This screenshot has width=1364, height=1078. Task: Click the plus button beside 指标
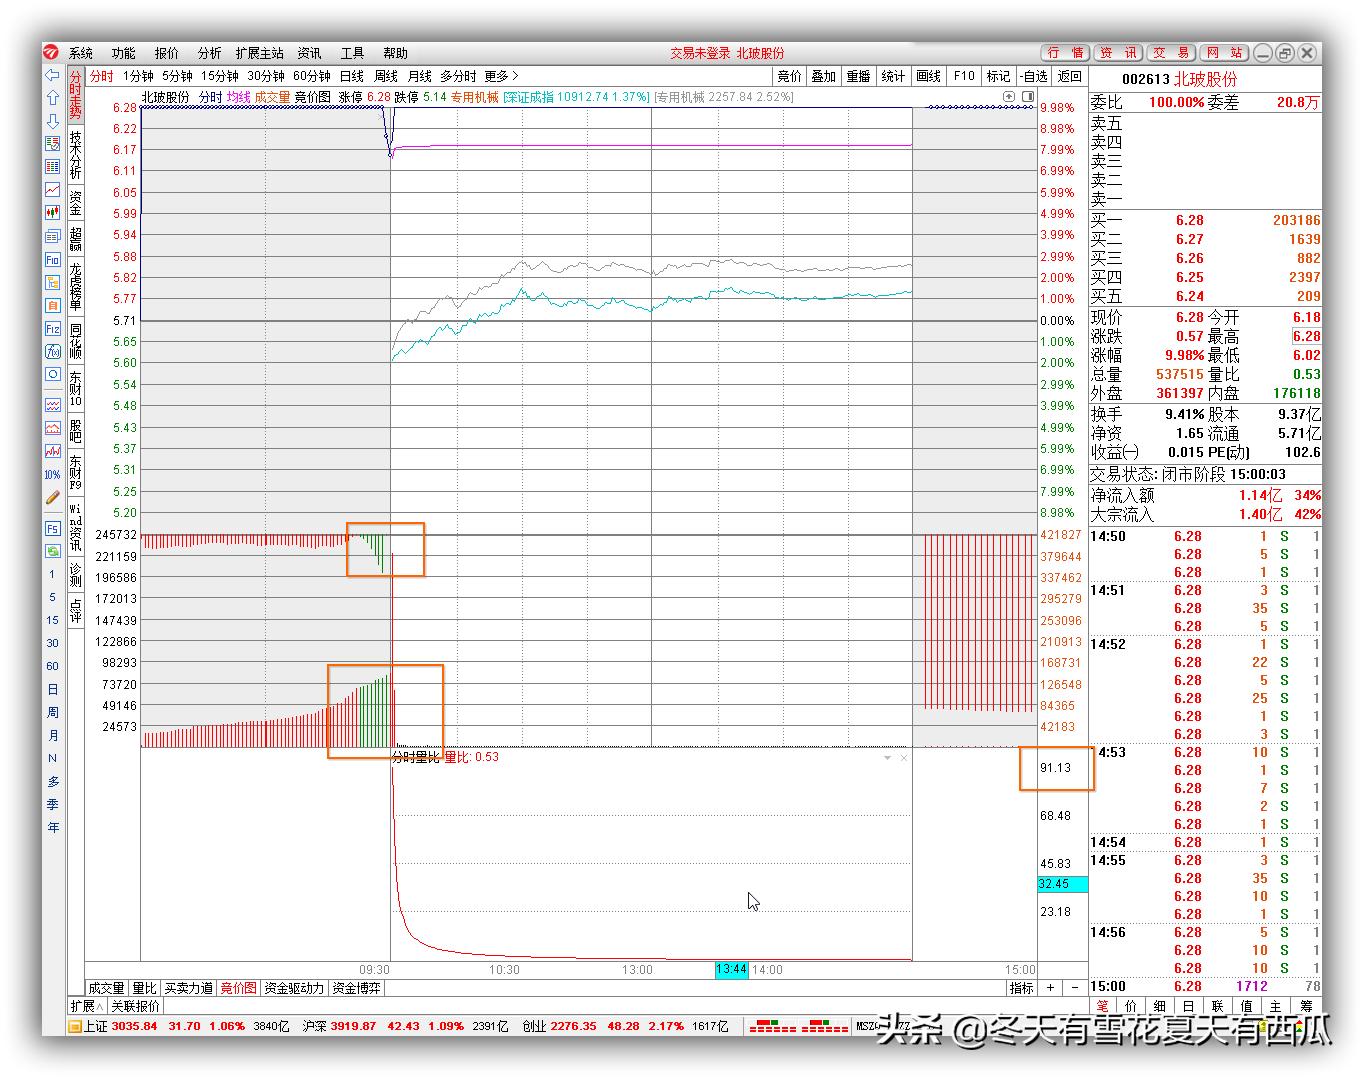coord(1050,988)
